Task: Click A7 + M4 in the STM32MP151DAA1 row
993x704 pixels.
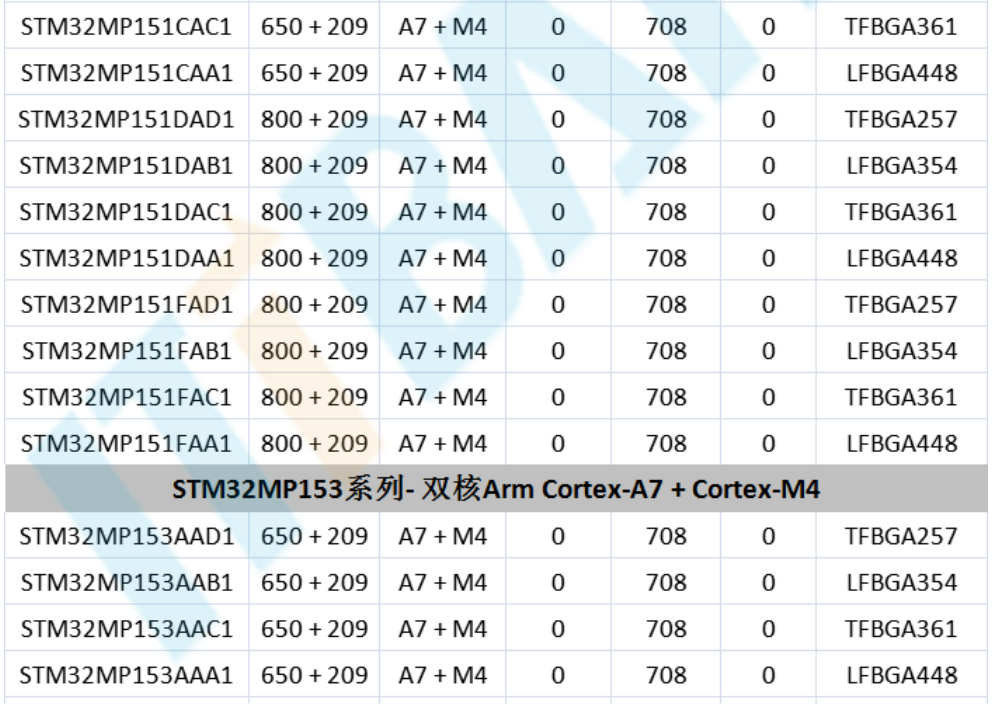Action: [443, 258]
